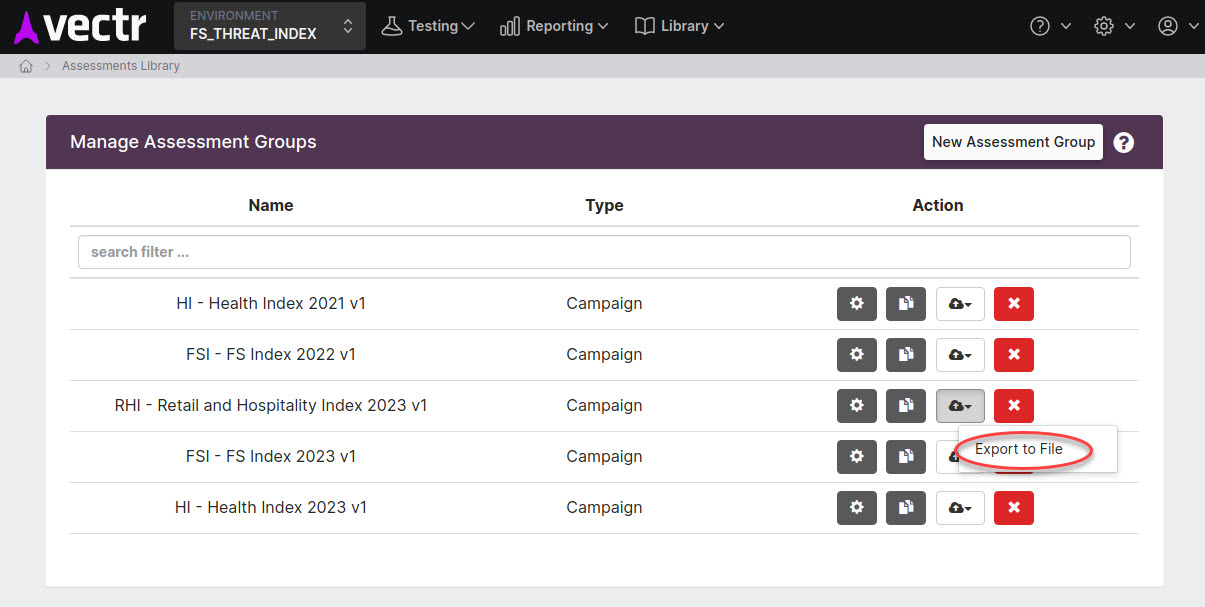The width and height of the screenshot is (1205, 607).
Task: Expand the Library menu
Action: coord(679,26)
